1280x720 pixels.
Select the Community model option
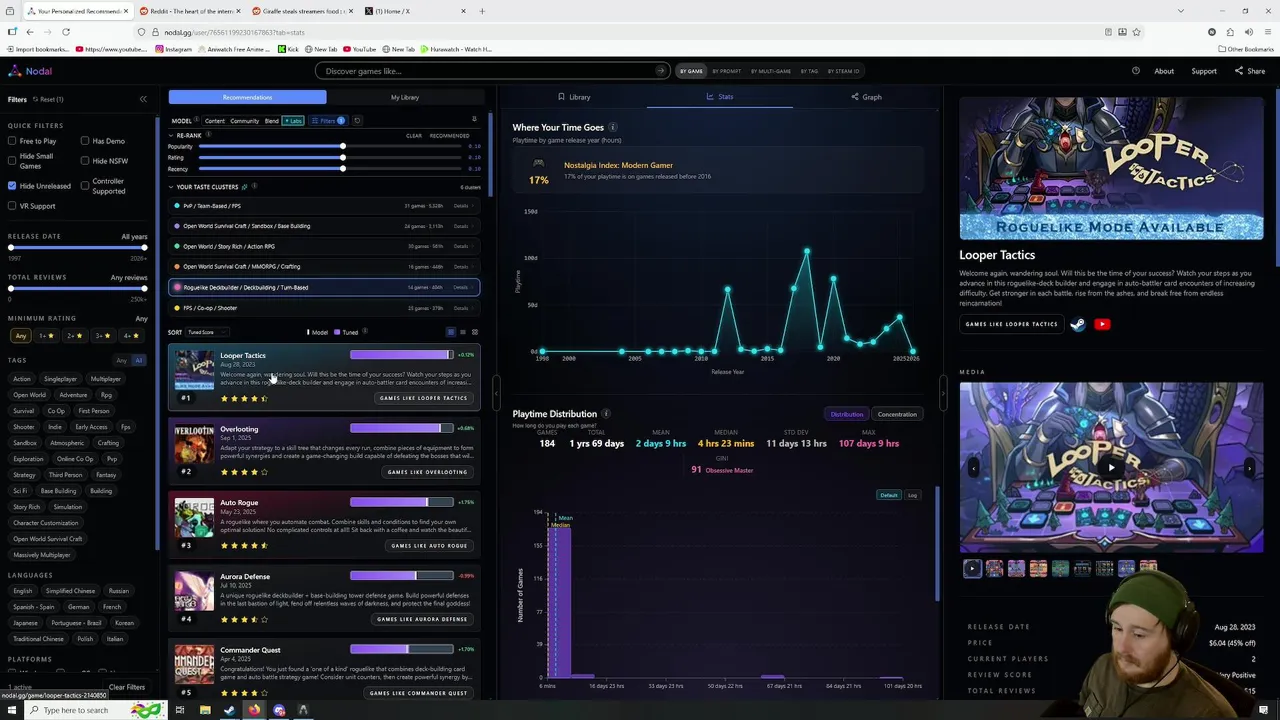coord(244,121)
